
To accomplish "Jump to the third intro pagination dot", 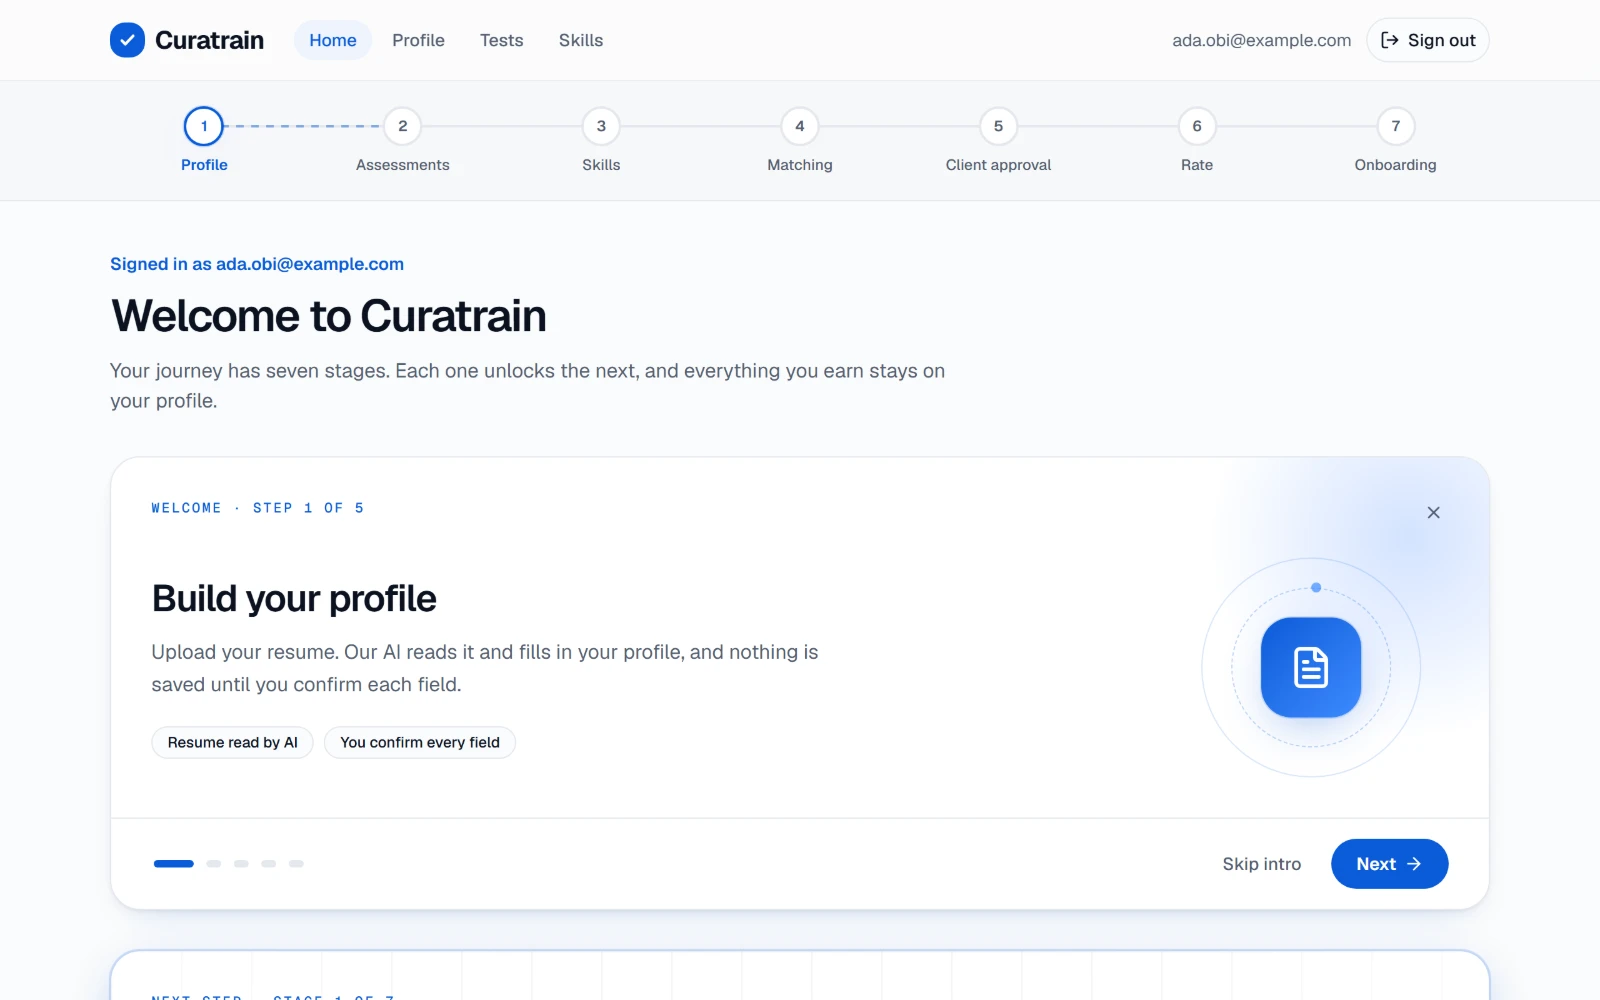I will [x=241, y=864].
